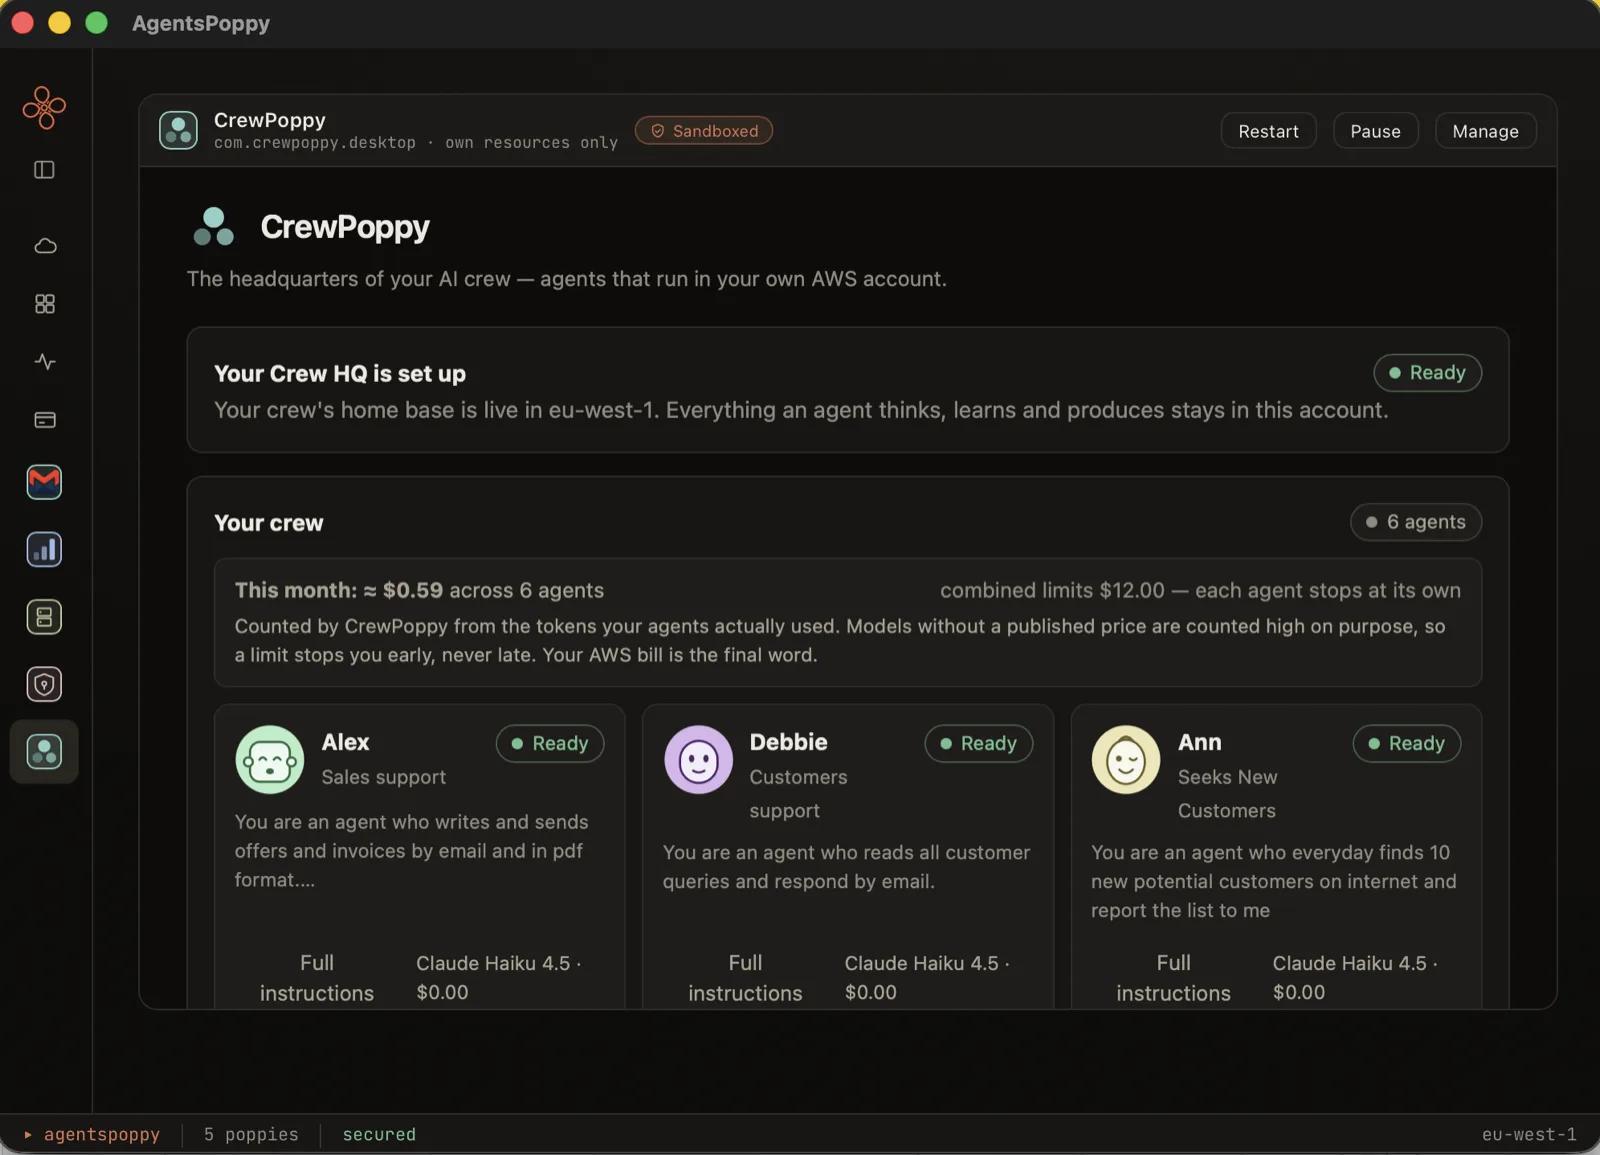This screenshot has width=1600, height=1155.
Task: Open the activity pulse icon
Action: pyautogui.click(x=45, y=362)
